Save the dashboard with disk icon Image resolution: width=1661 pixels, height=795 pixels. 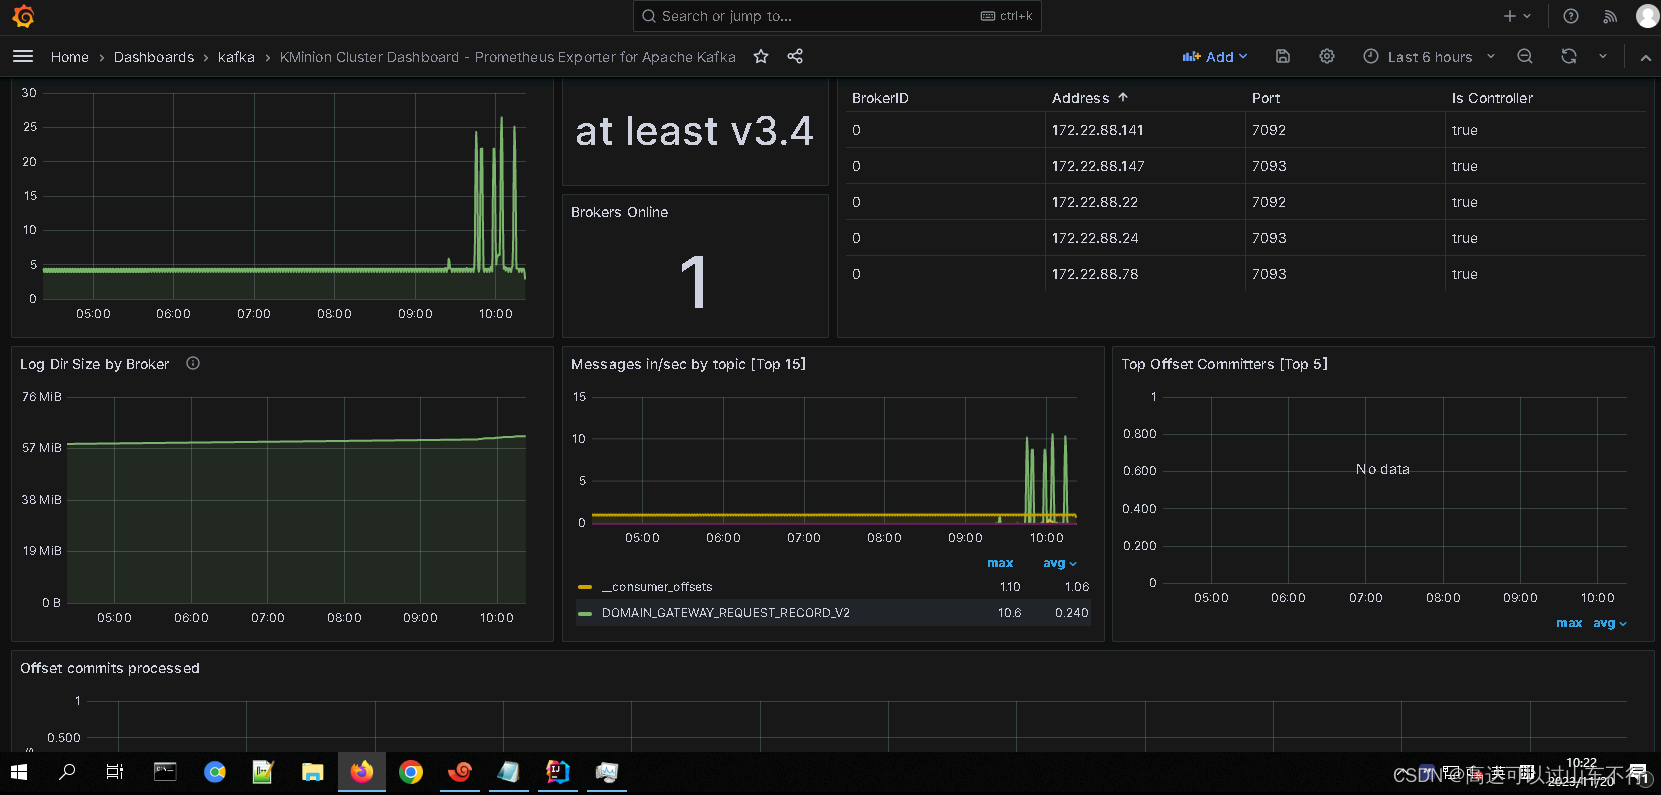tap(1283, 57)
